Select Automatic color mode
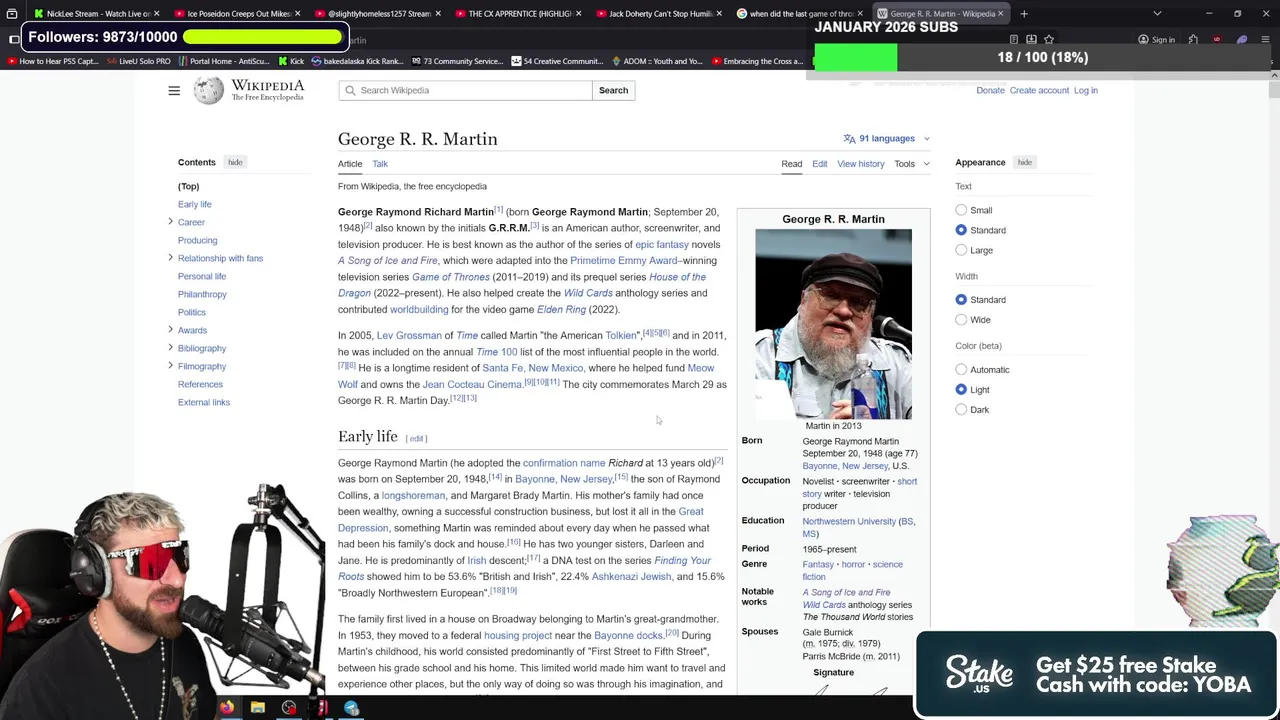 (961, 370)
